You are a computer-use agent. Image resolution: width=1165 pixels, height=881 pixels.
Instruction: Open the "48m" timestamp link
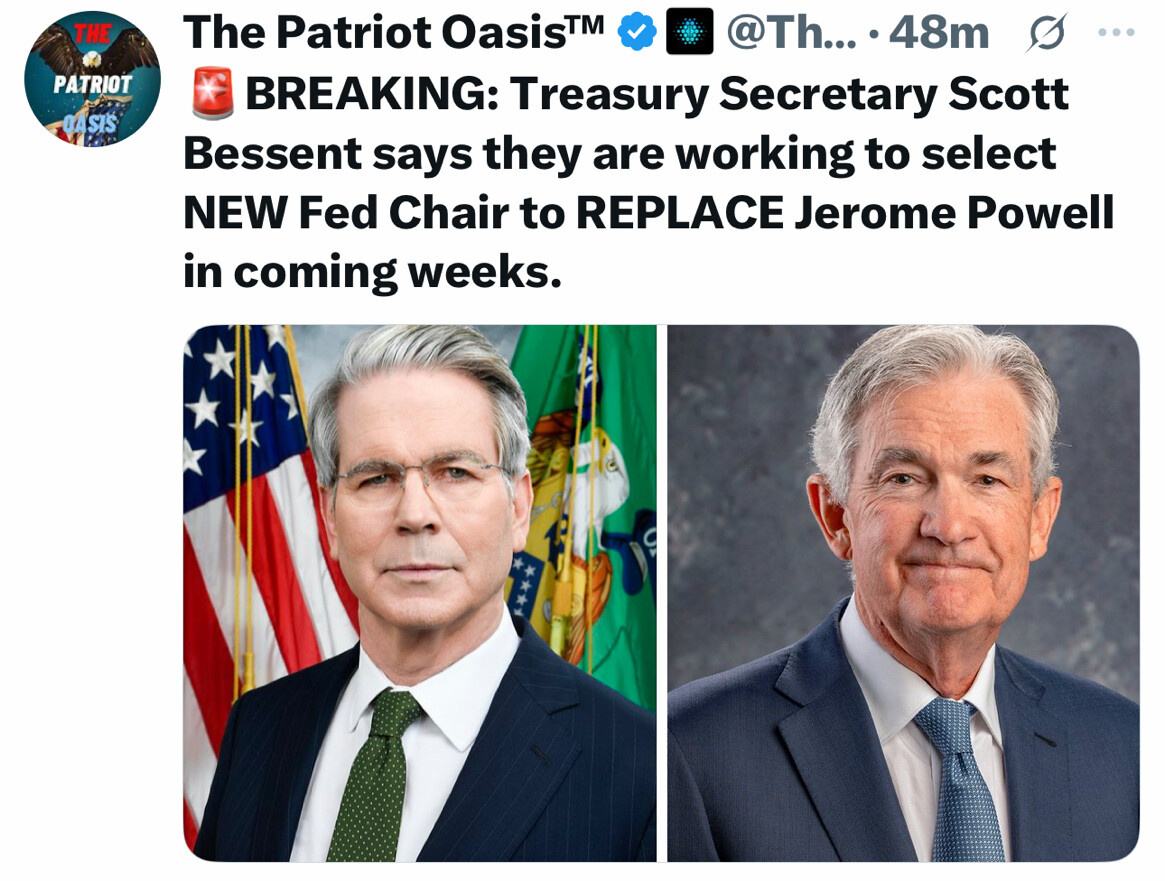click(939, 33)
